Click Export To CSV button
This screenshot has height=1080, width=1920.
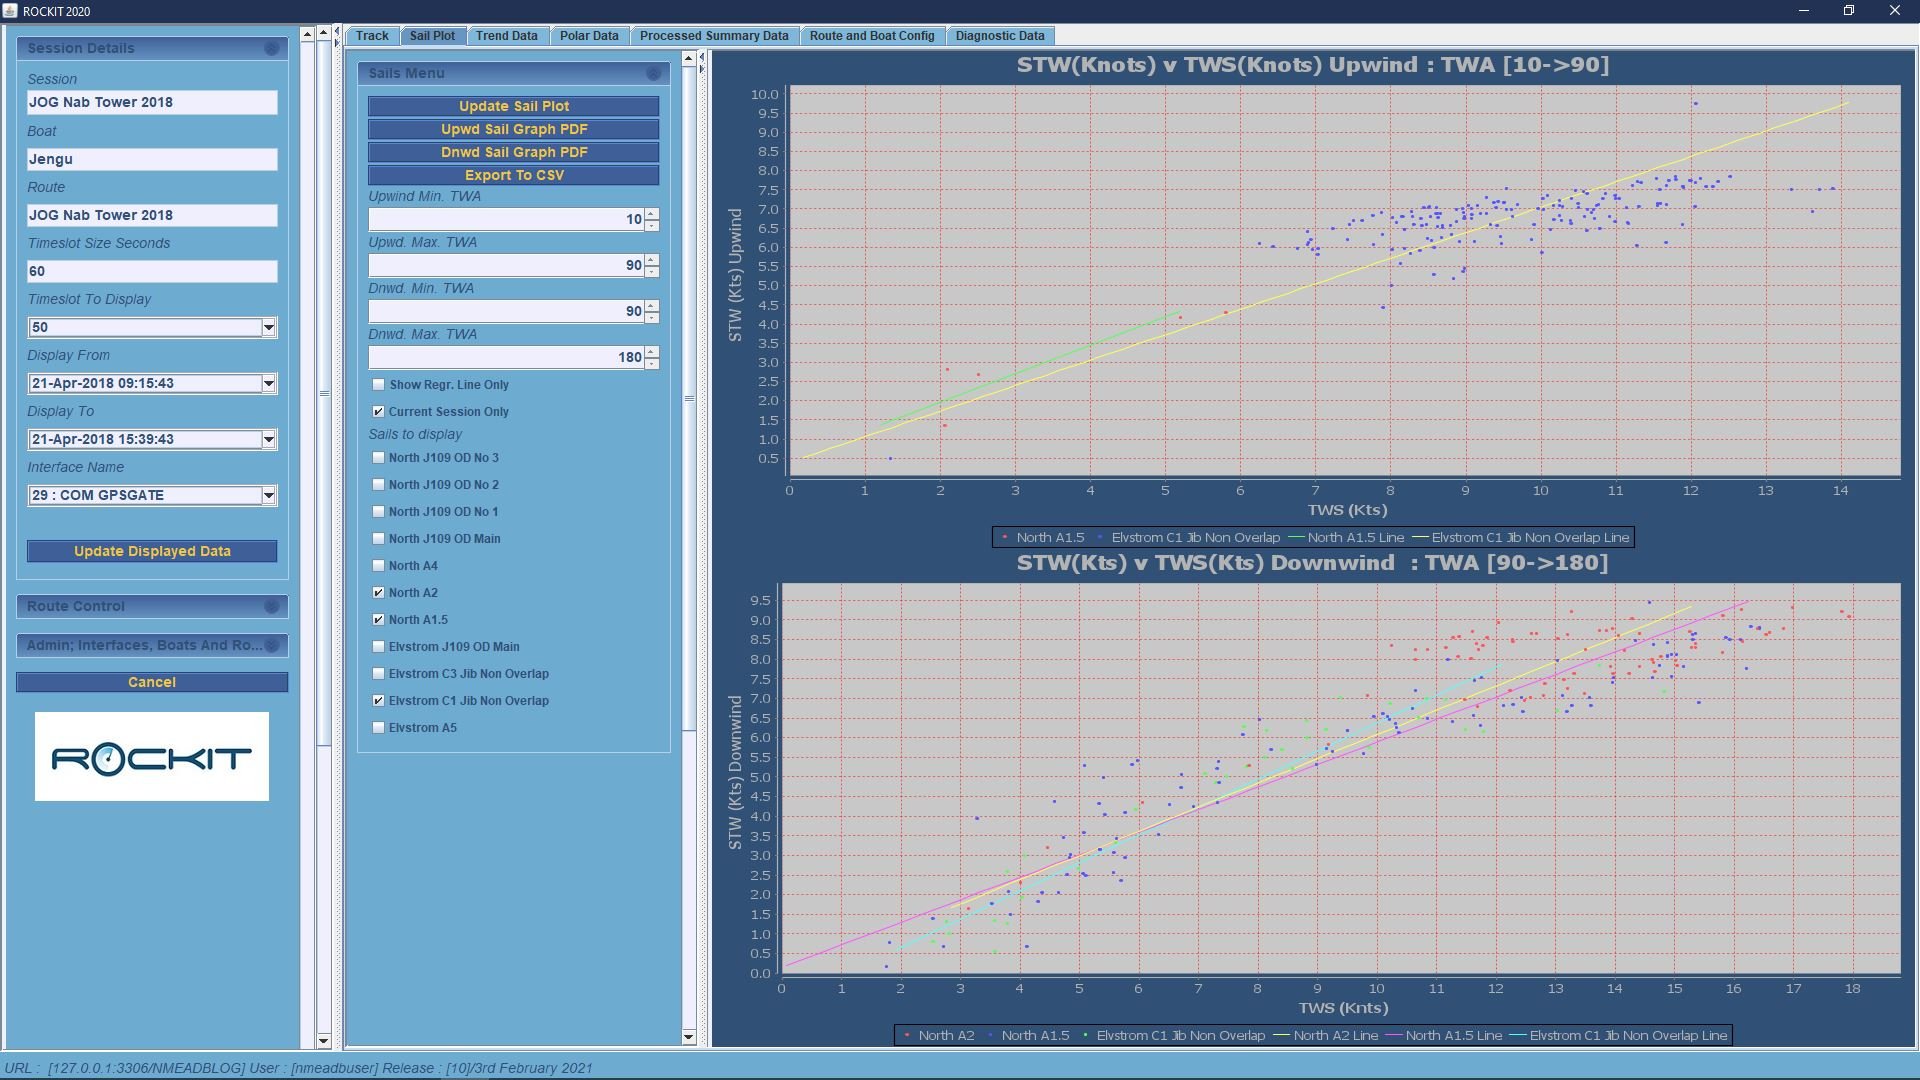click(x=513, y=175)
